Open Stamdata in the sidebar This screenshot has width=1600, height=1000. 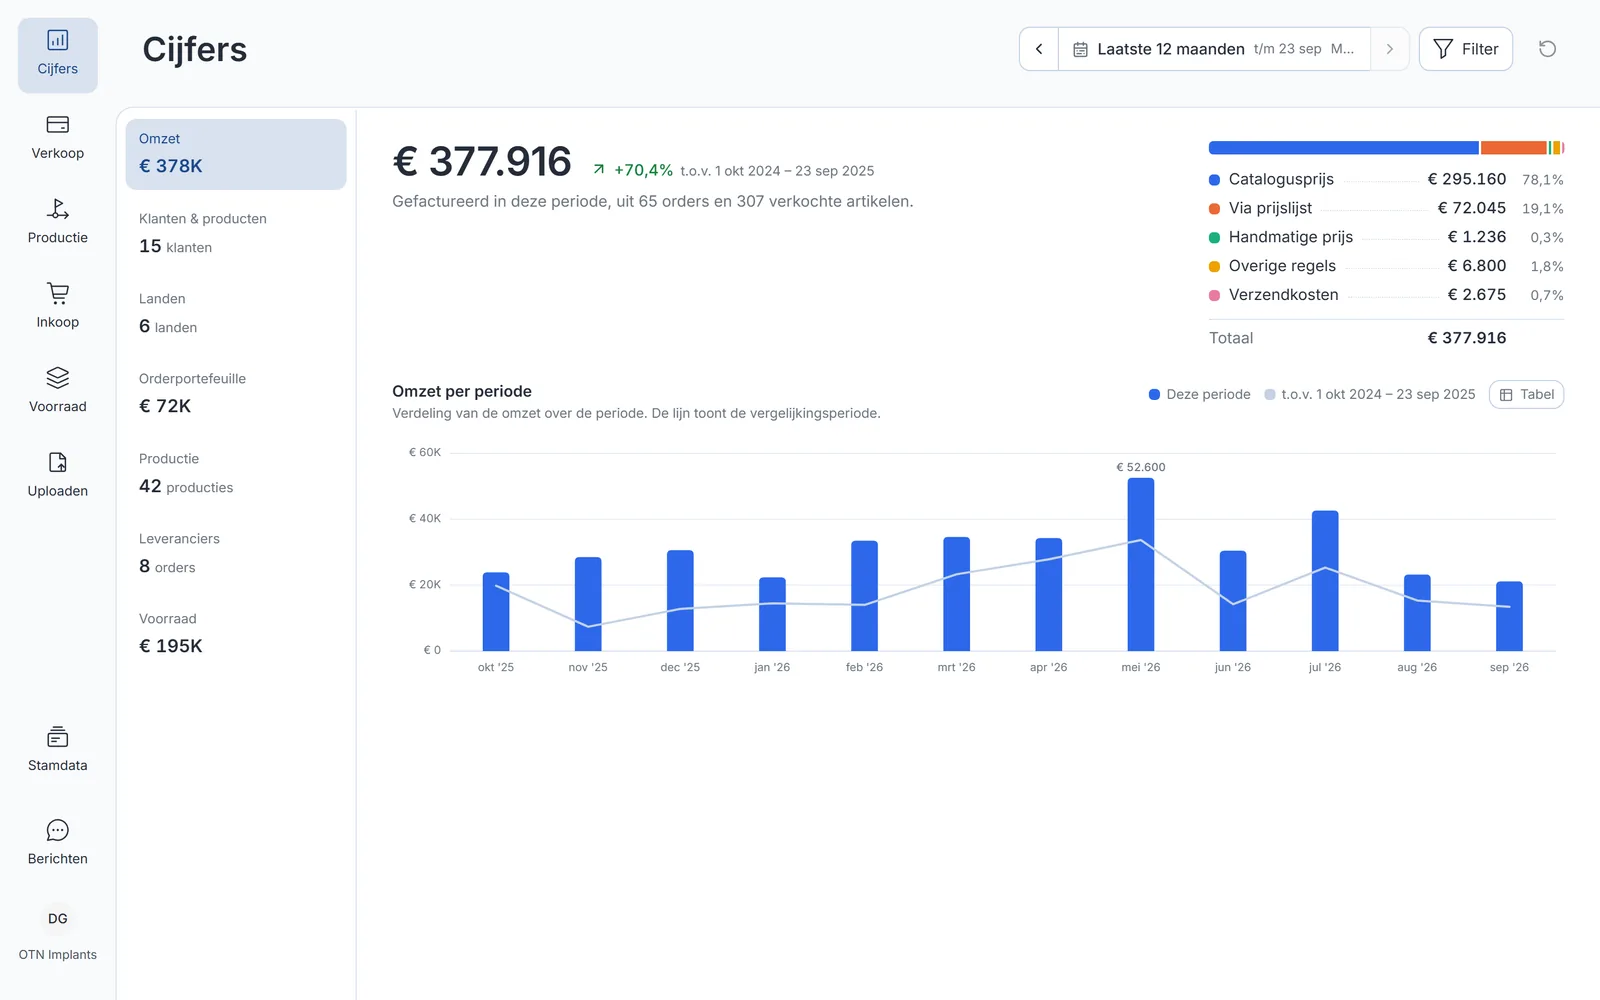point(58,751)
